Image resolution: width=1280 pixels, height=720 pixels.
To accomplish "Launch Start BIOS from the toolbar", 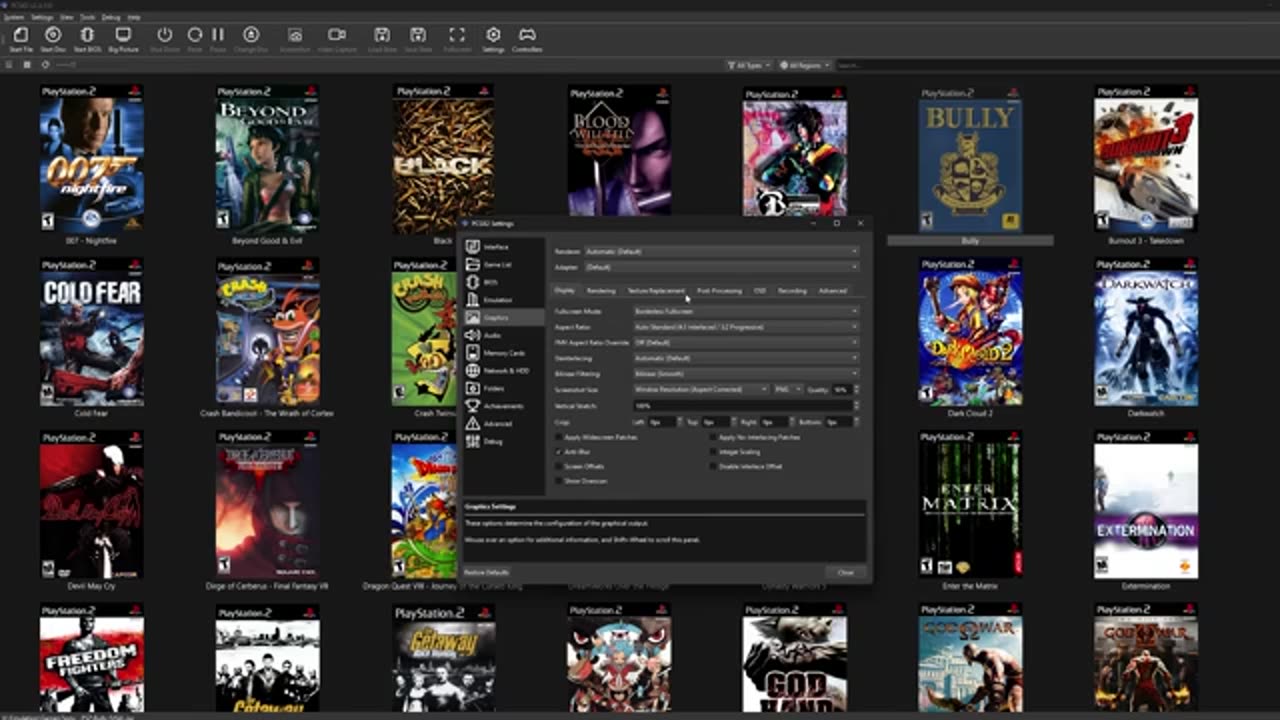I will pyautogui.click(x=87, y=39).
